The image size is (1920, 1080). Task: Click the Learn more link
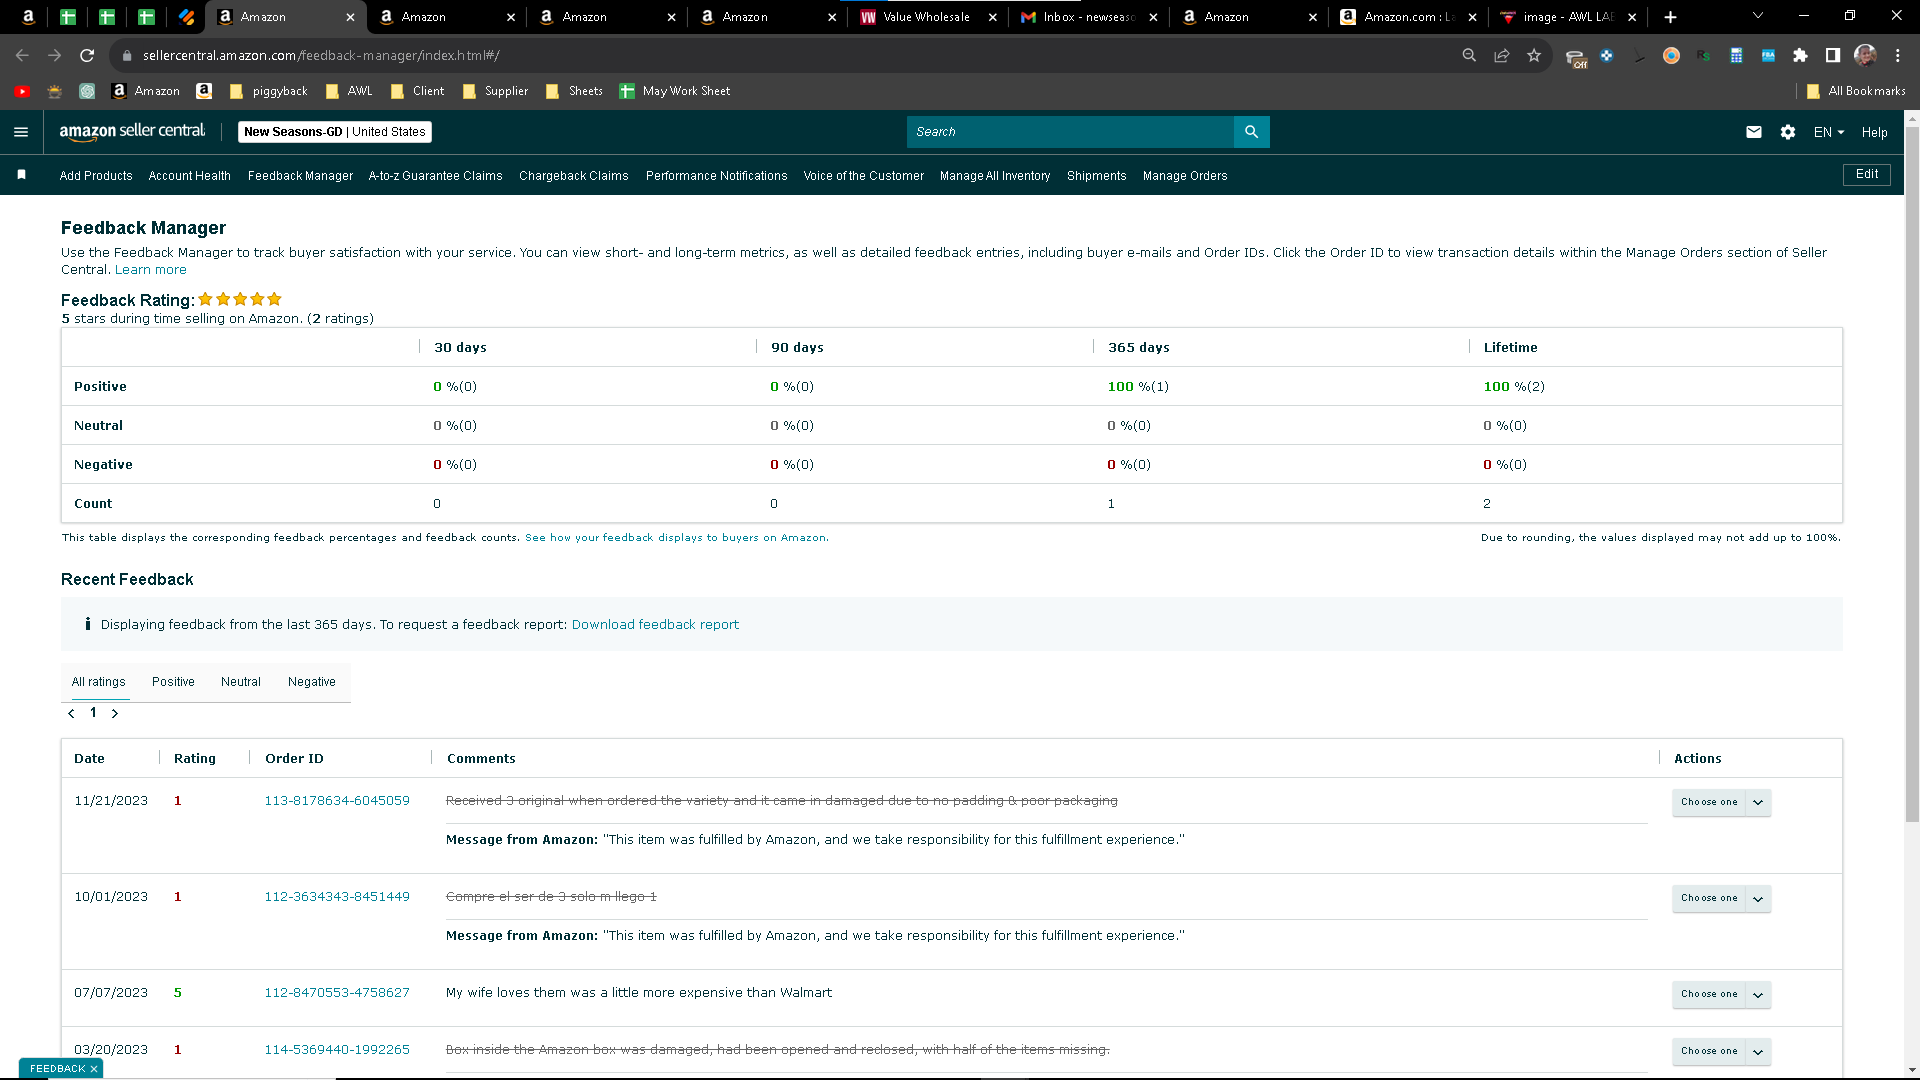point(150,270)
